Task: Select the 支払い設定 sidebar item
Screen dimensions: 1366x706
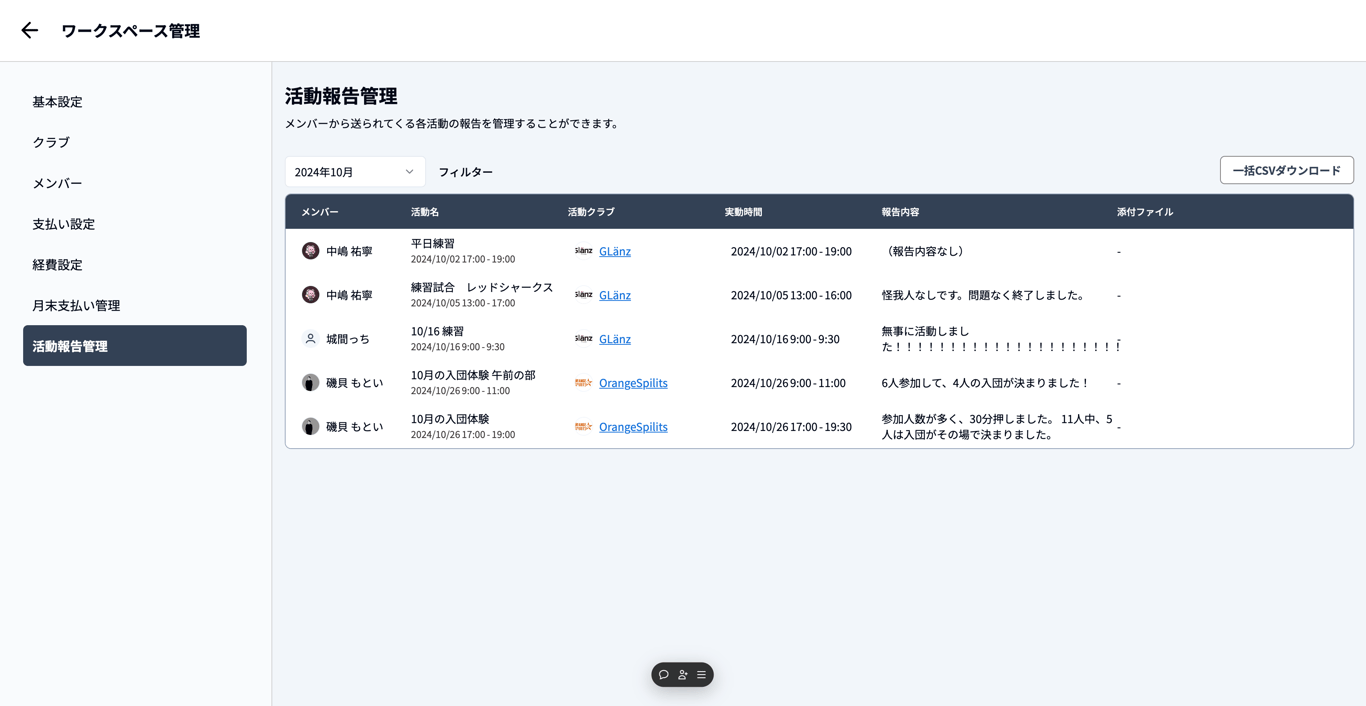Action: (63, 224)
